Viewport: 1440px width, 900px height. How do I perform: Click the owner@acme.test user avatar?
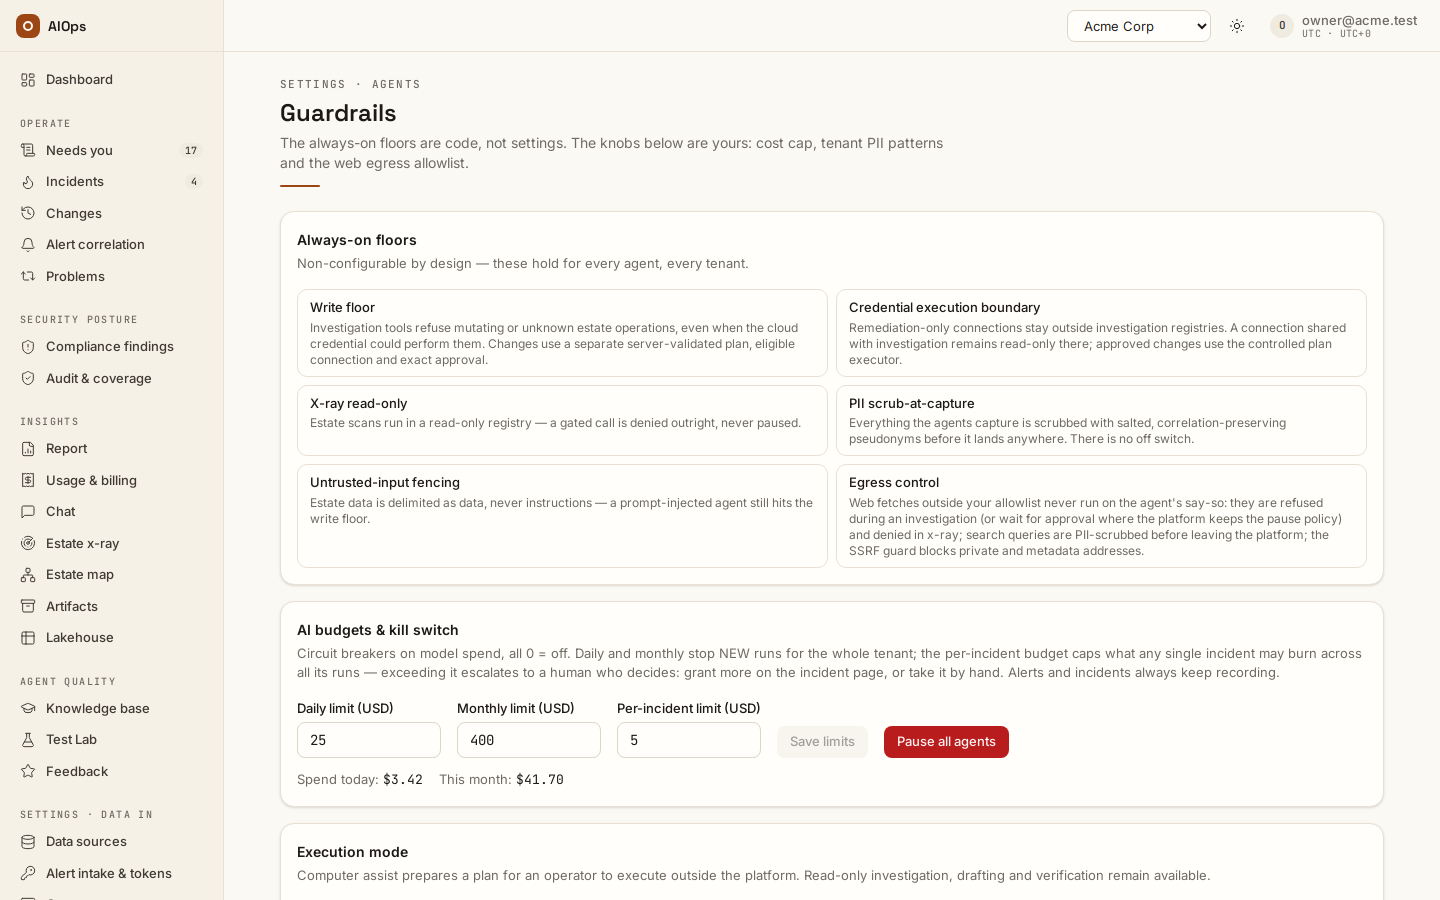(1282, 26)
